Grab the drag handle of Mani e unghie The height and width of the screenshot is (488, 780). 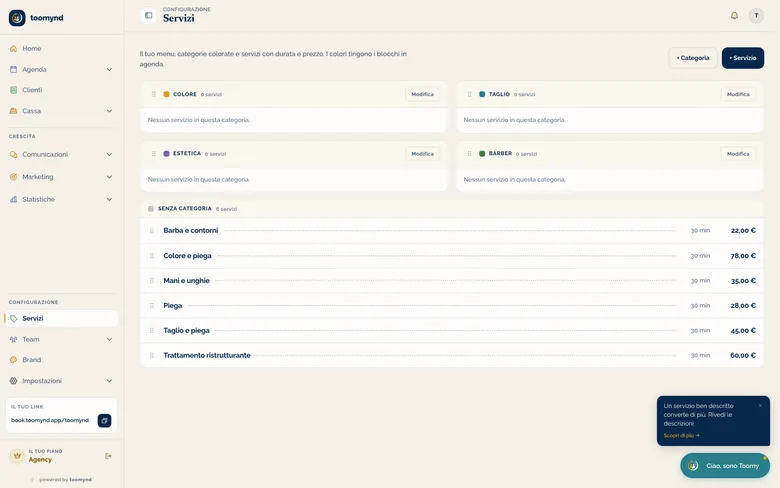(x=152, y=281)
